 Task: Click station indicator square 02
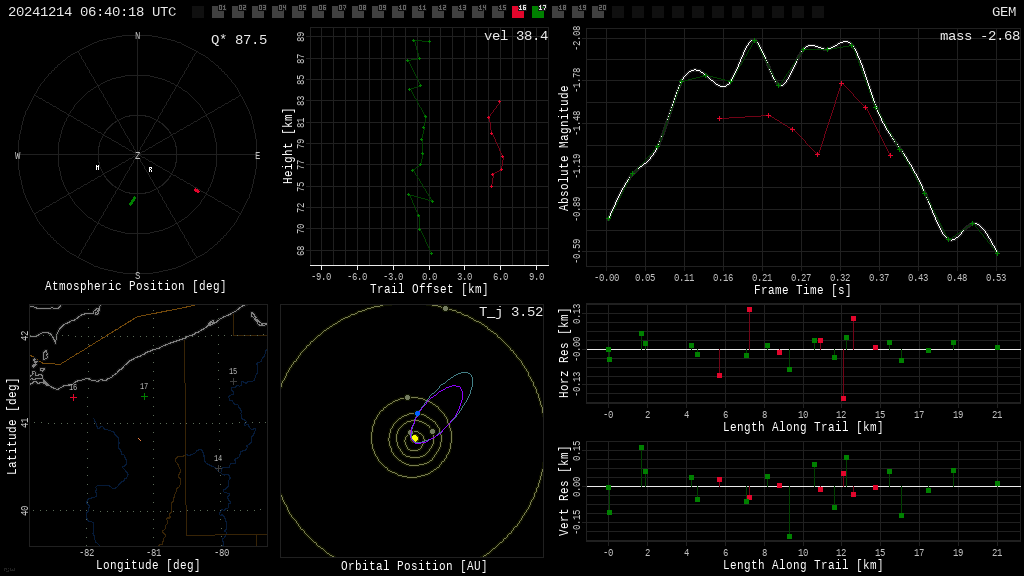coord(238,12)
